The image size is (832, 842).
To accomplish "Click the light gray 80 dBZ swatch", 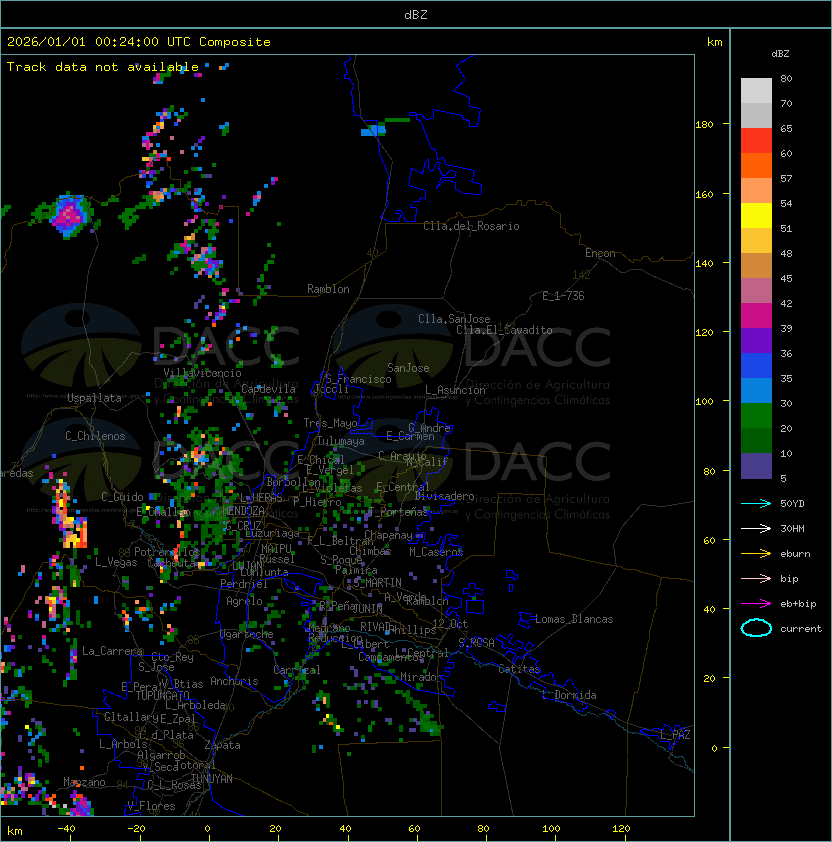I will [x=756, y=90].
